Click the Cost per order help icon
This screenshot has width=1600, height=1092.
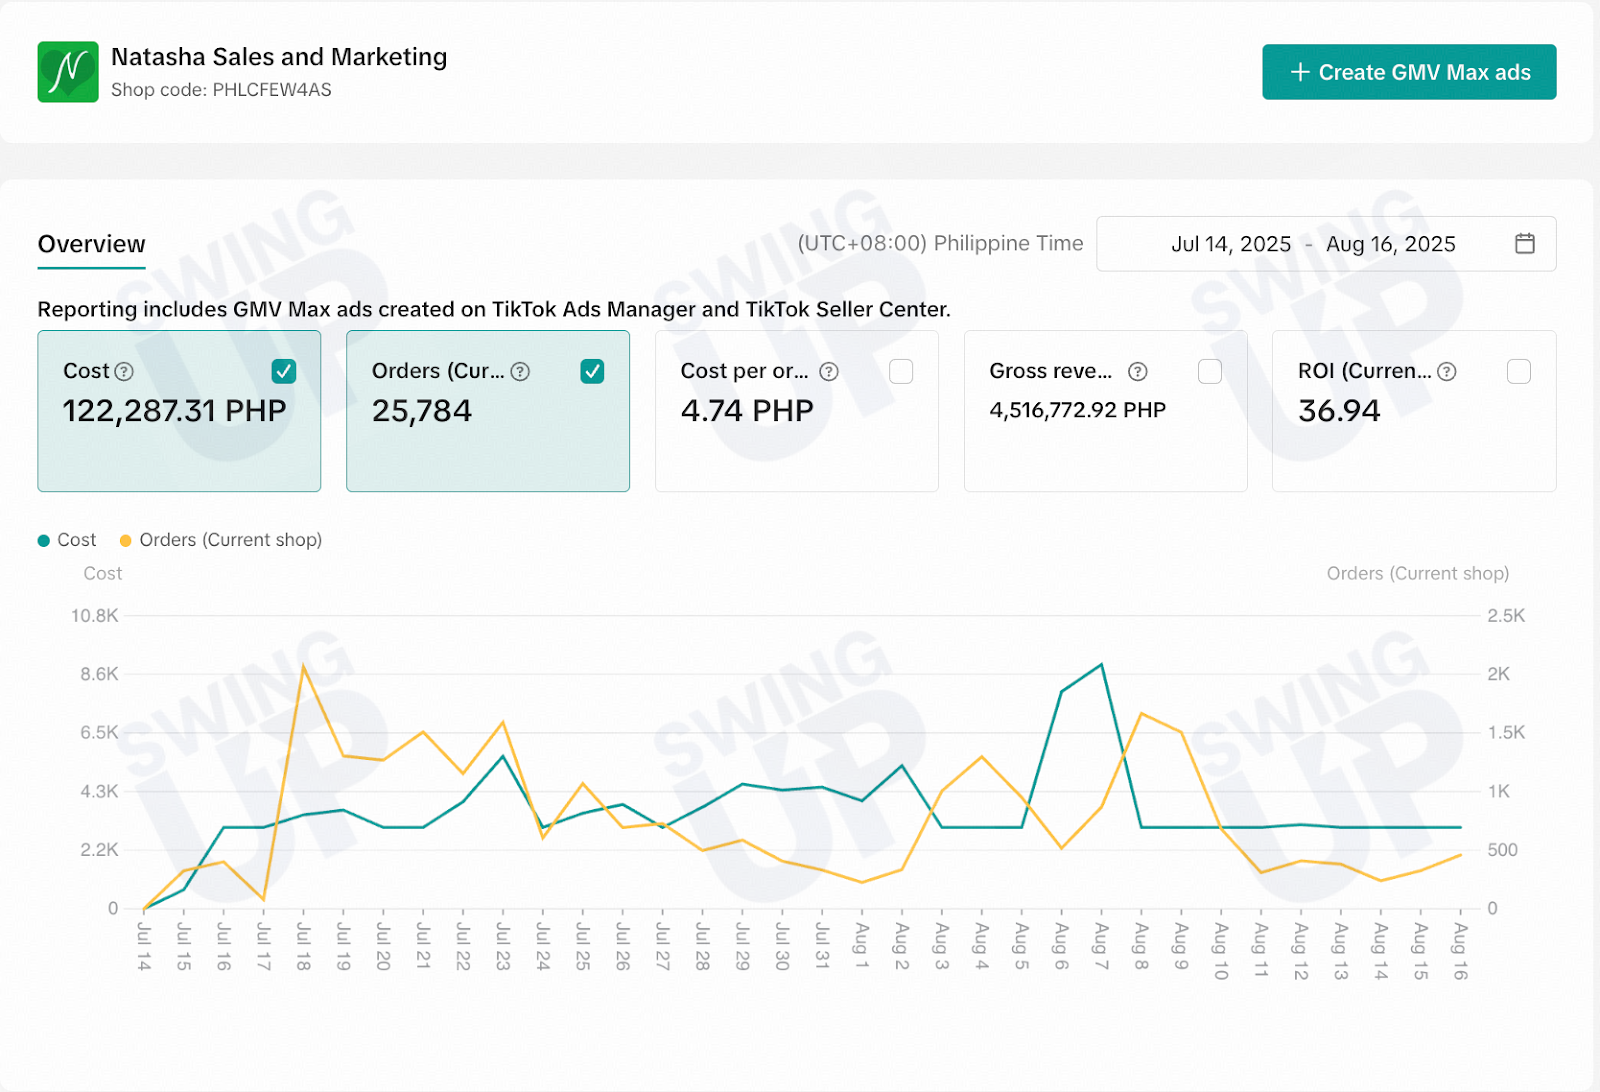[x=829, y=372]
